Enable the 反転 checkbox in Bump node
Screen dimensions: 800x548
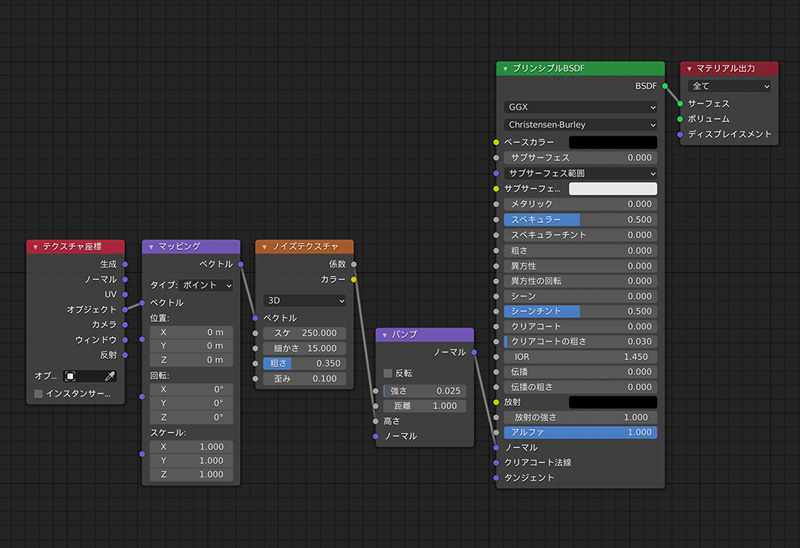388,373
